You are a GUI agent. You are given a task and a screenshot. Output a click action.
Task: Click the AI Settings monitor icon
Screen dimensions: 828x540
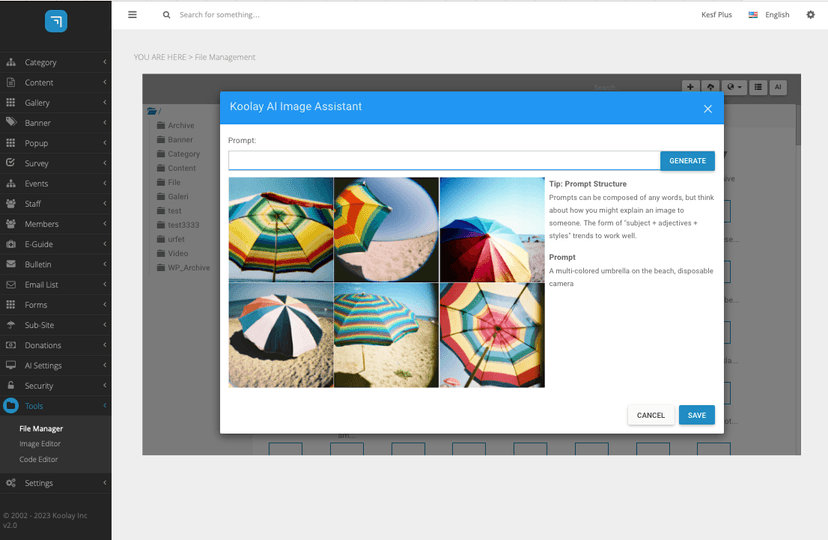point(11,365)
